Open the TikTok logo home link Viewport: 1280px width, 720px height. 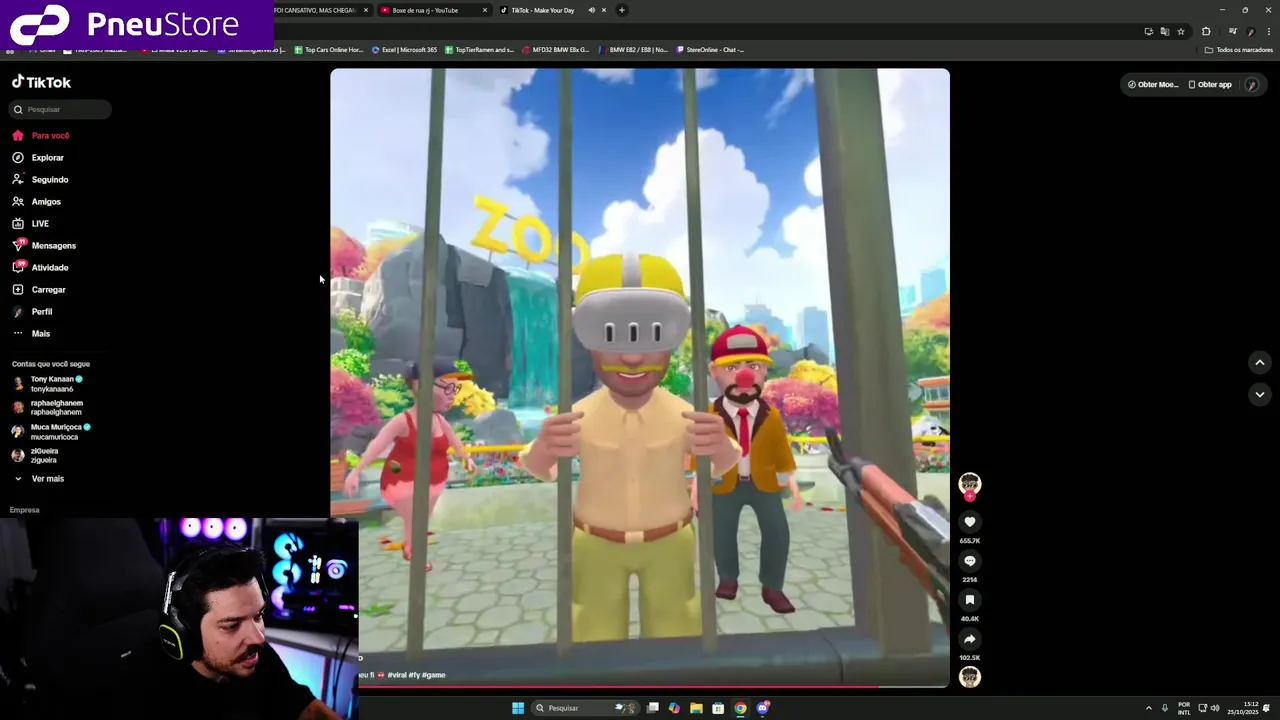coord(41,82)
